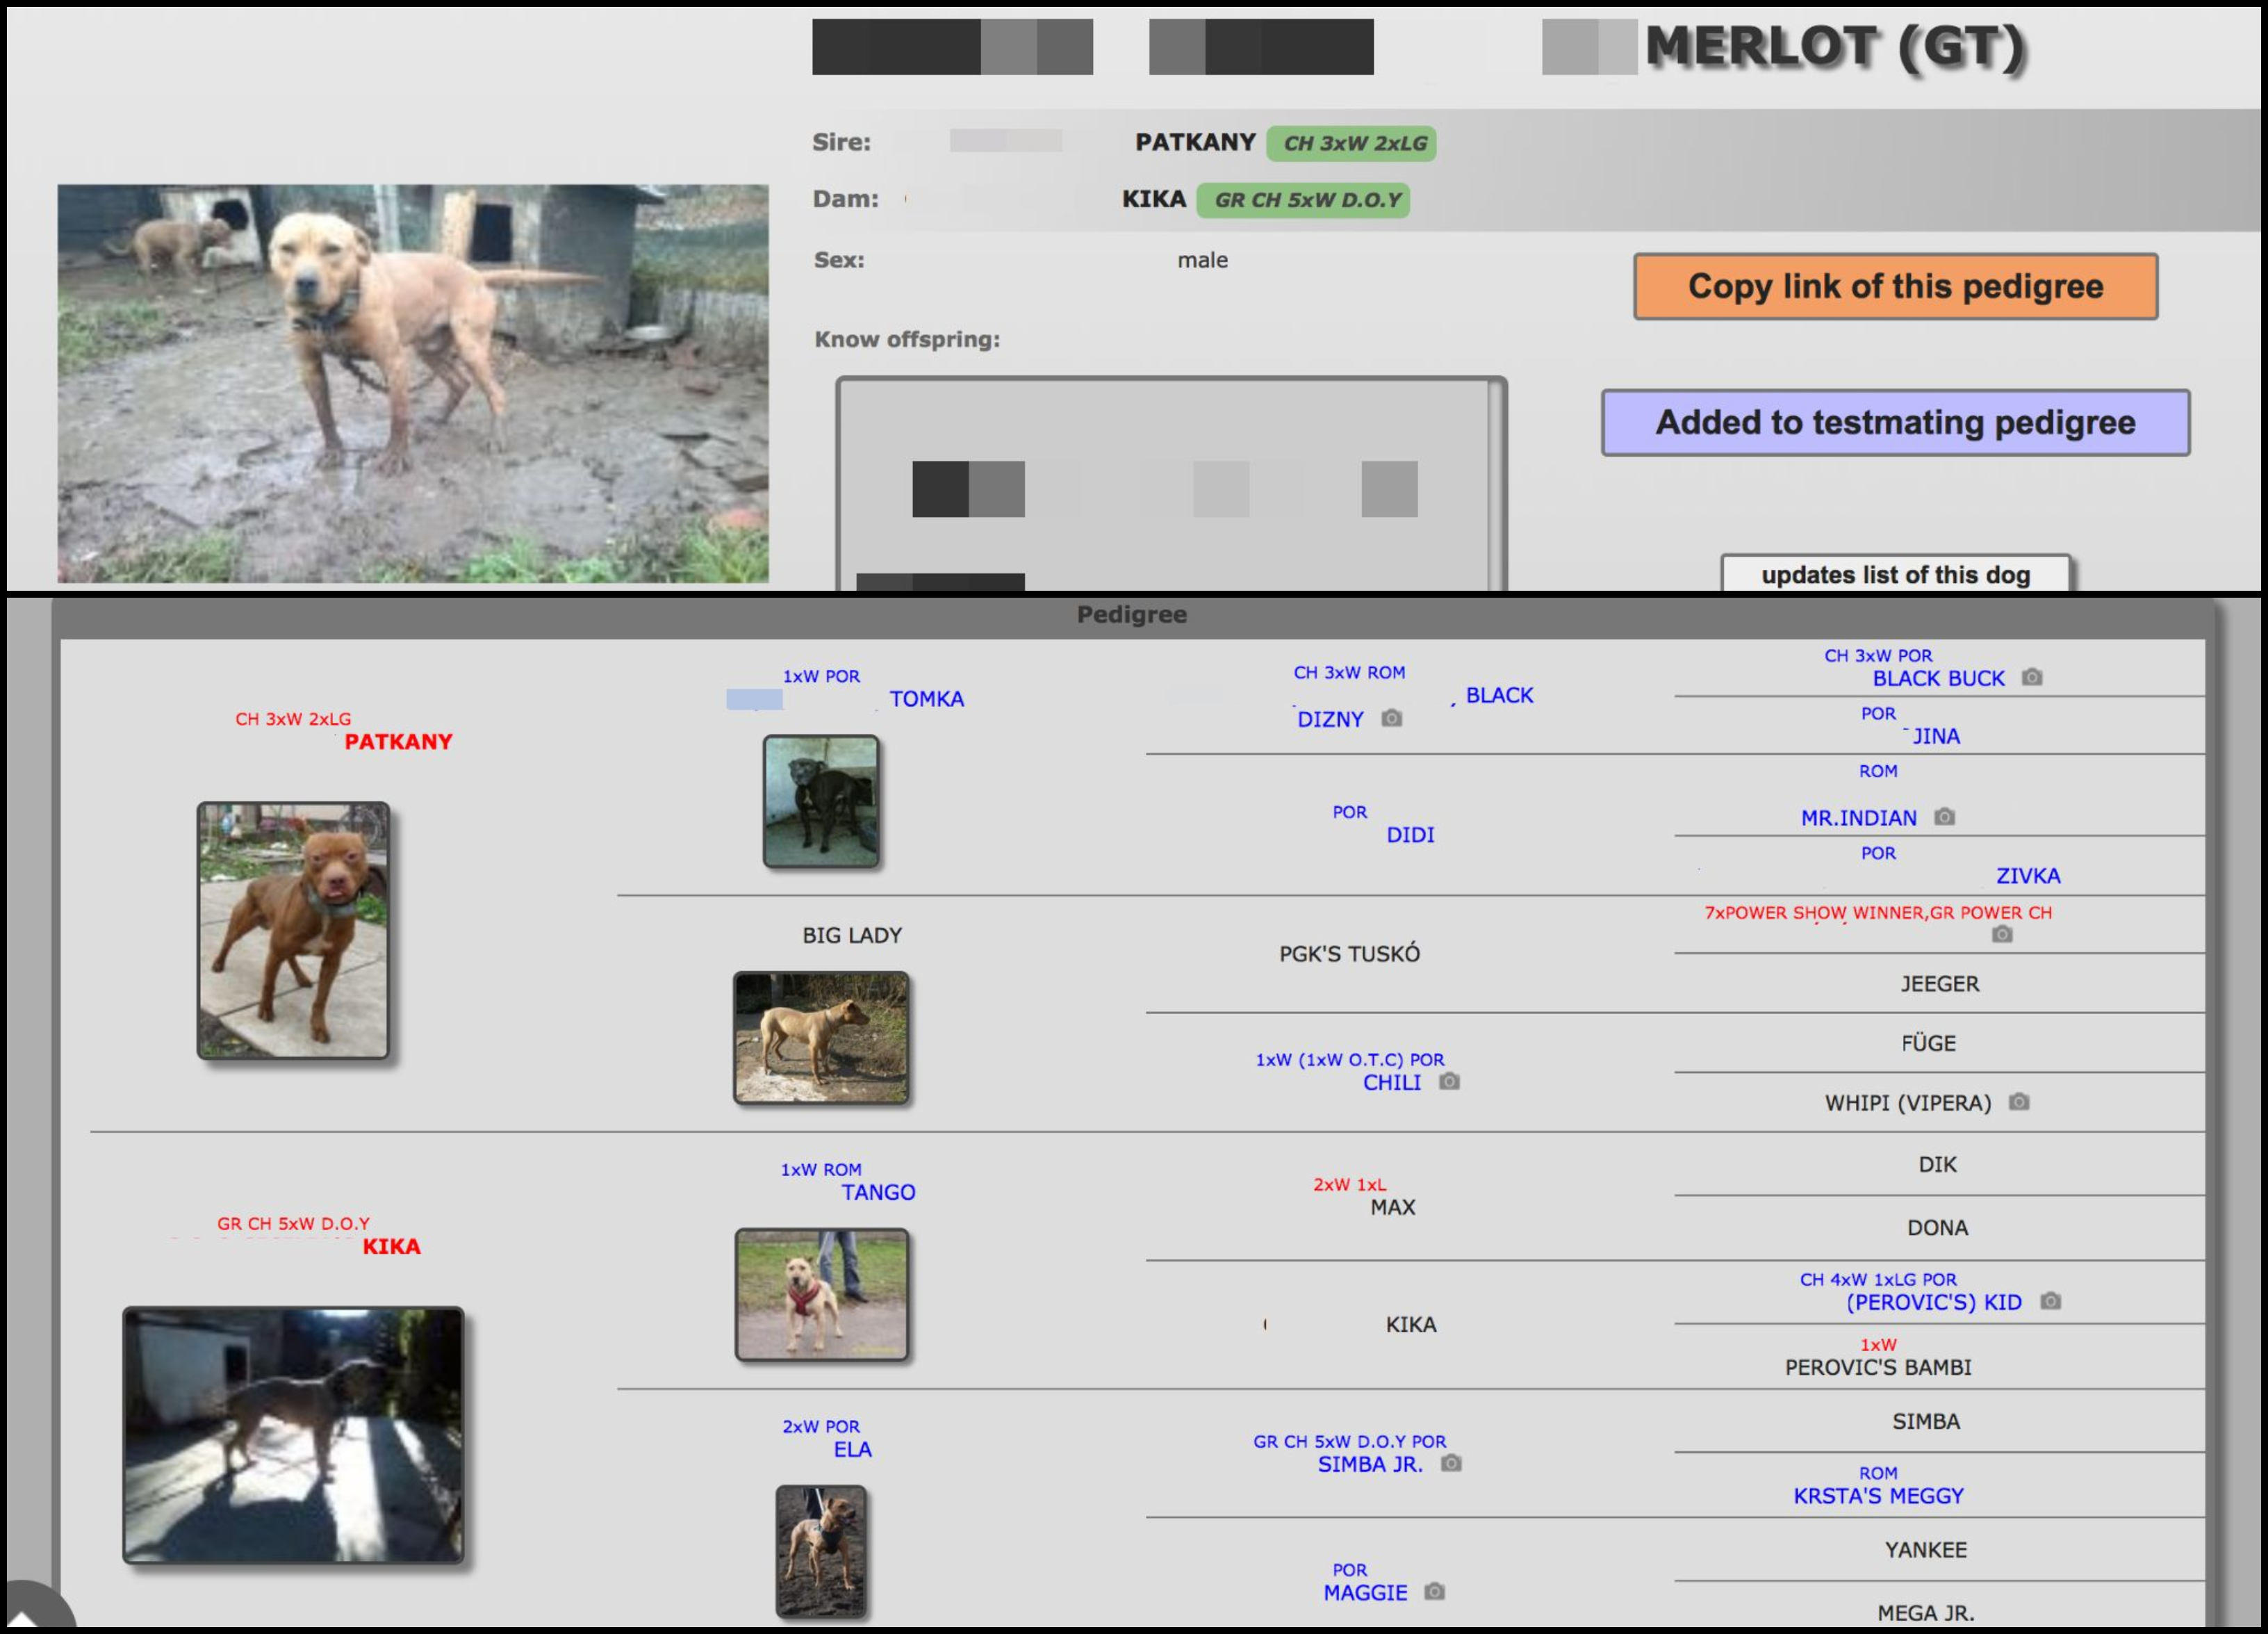The height and width of the screenshot is (1634, 2268).
Task: Click camera icon beside (PEROVIC'S) KID
Action: [2050, 1301]
